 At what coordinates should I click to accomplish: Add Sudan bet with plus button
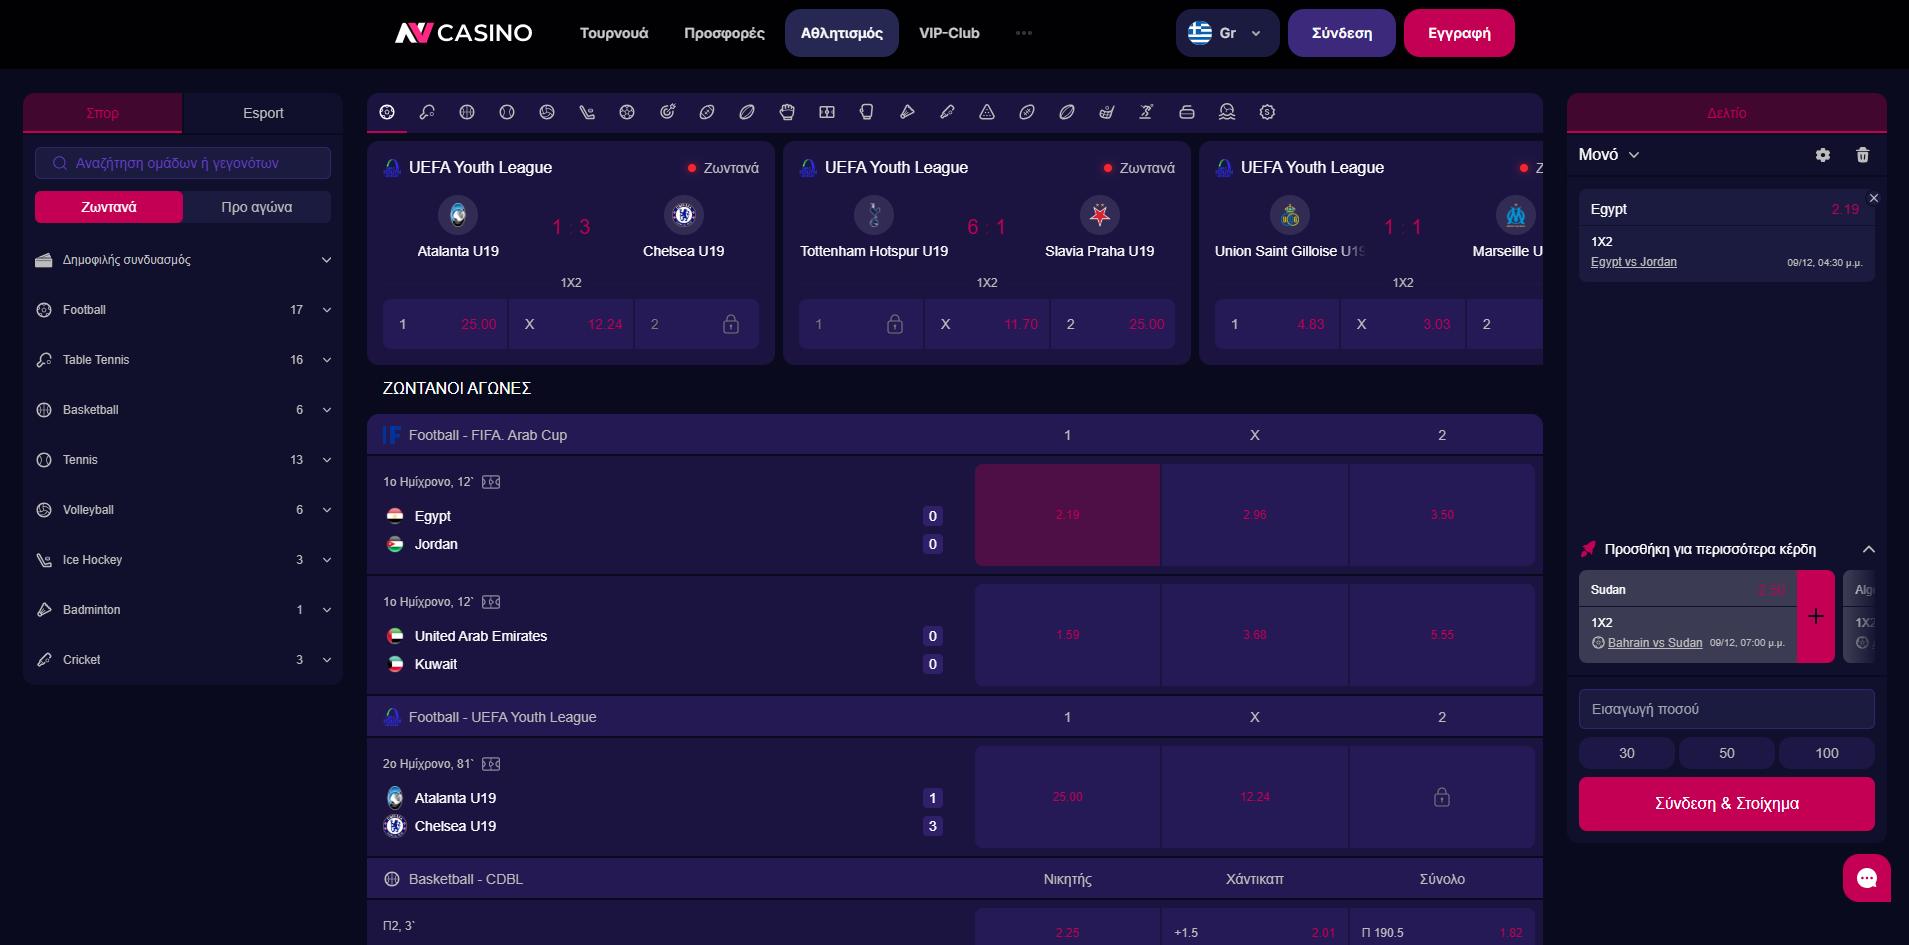pos(1815,616)
